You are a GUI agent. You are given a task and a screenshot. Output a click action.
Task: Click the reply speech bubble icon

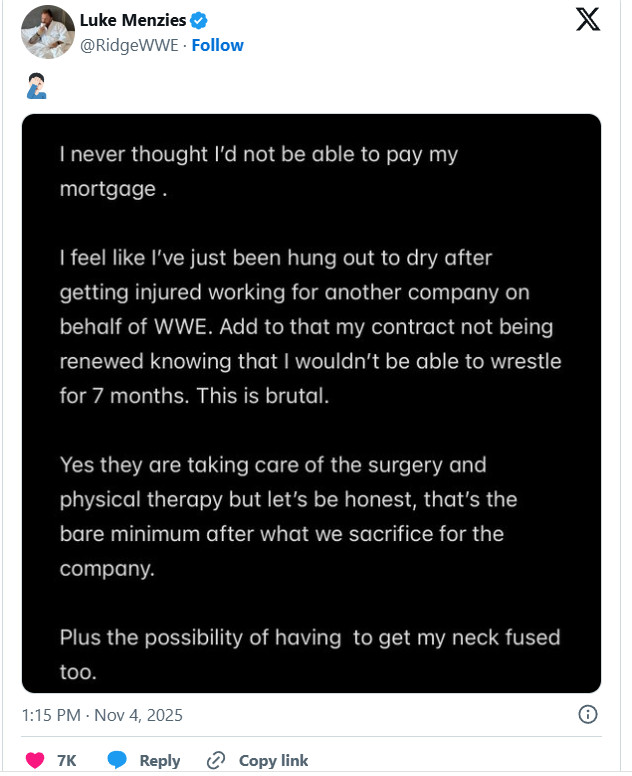pos(117,760)
